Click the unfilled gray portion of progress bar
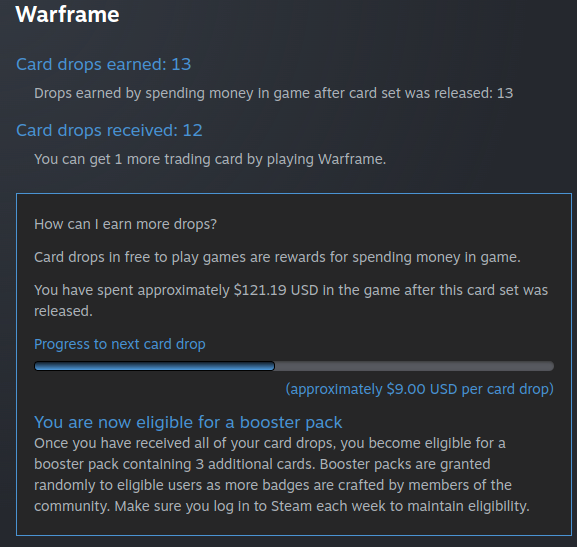The image size is (577, 547). [x=414, y=366]
